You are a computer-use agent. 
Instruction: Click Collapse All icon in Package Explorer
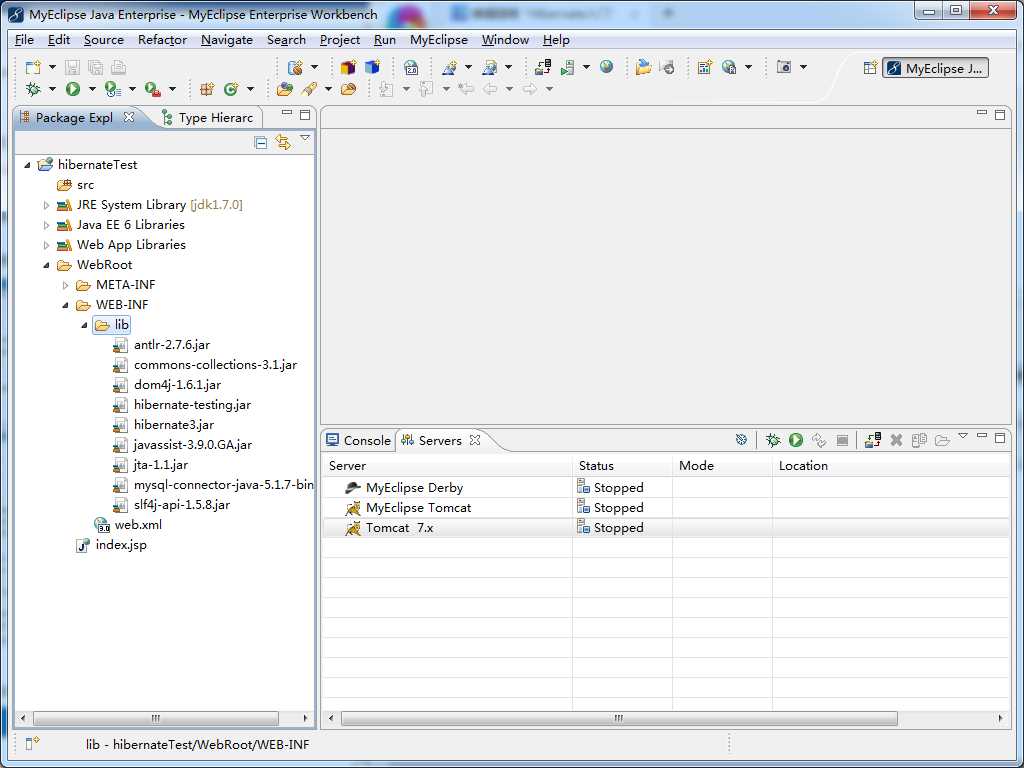[261, 142]
